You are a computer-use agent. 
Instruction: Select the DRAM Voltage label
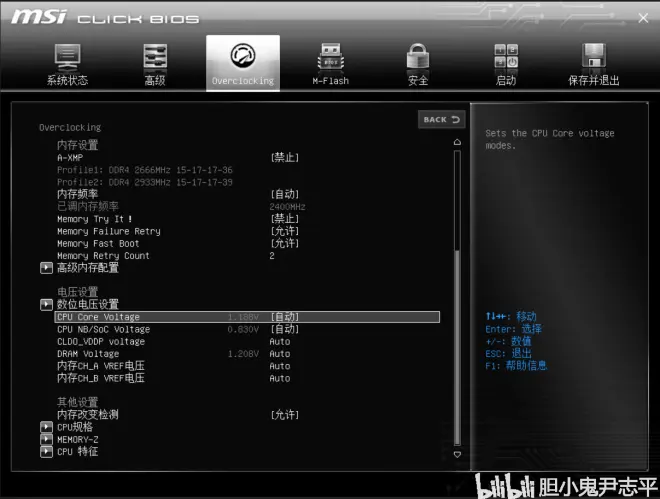click(88, 354)
